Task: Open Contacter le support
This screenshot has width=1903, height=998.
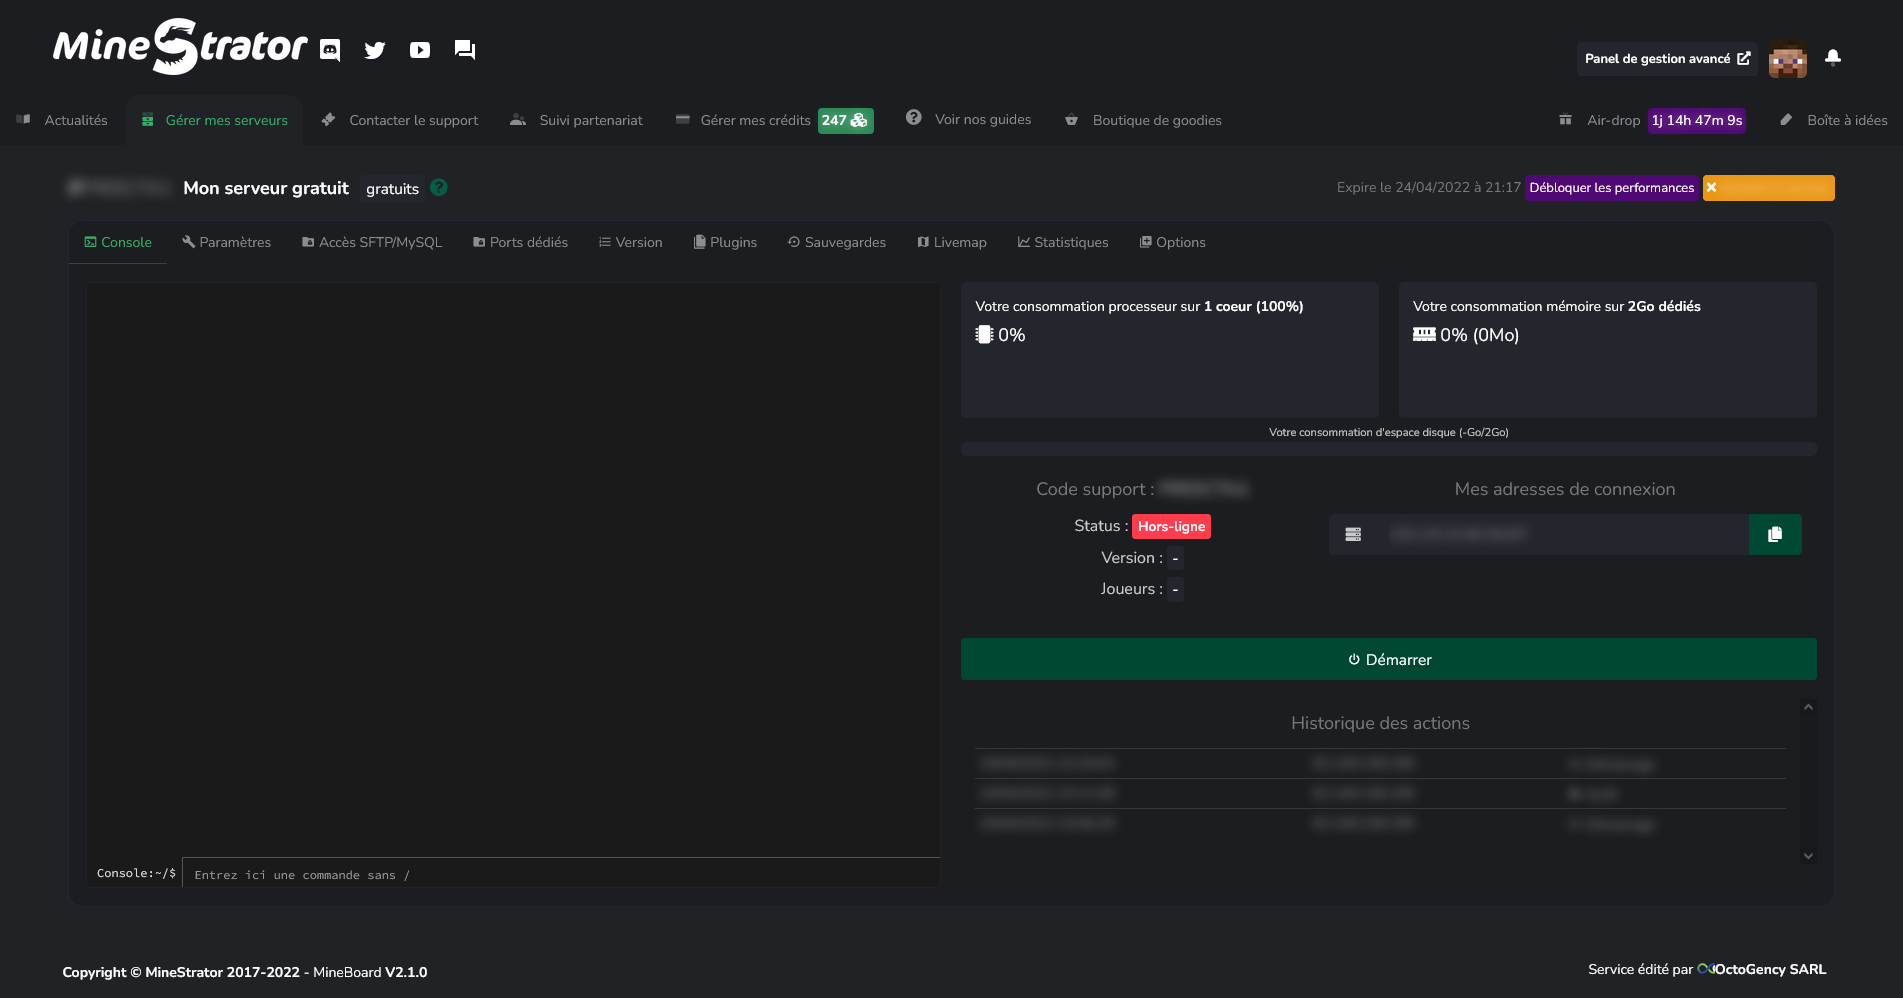Action: click(399, 120)
